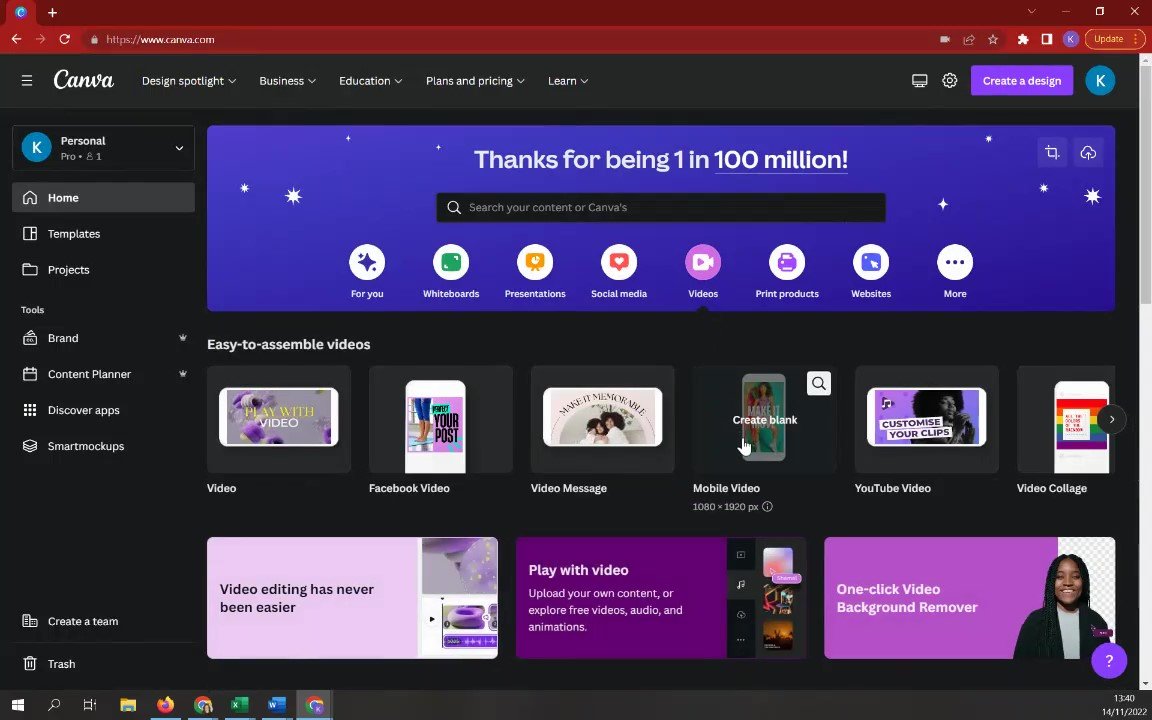Click the page vertical scrollbar
Screen dimensions: 1152x720
(x=1145, y=184)
